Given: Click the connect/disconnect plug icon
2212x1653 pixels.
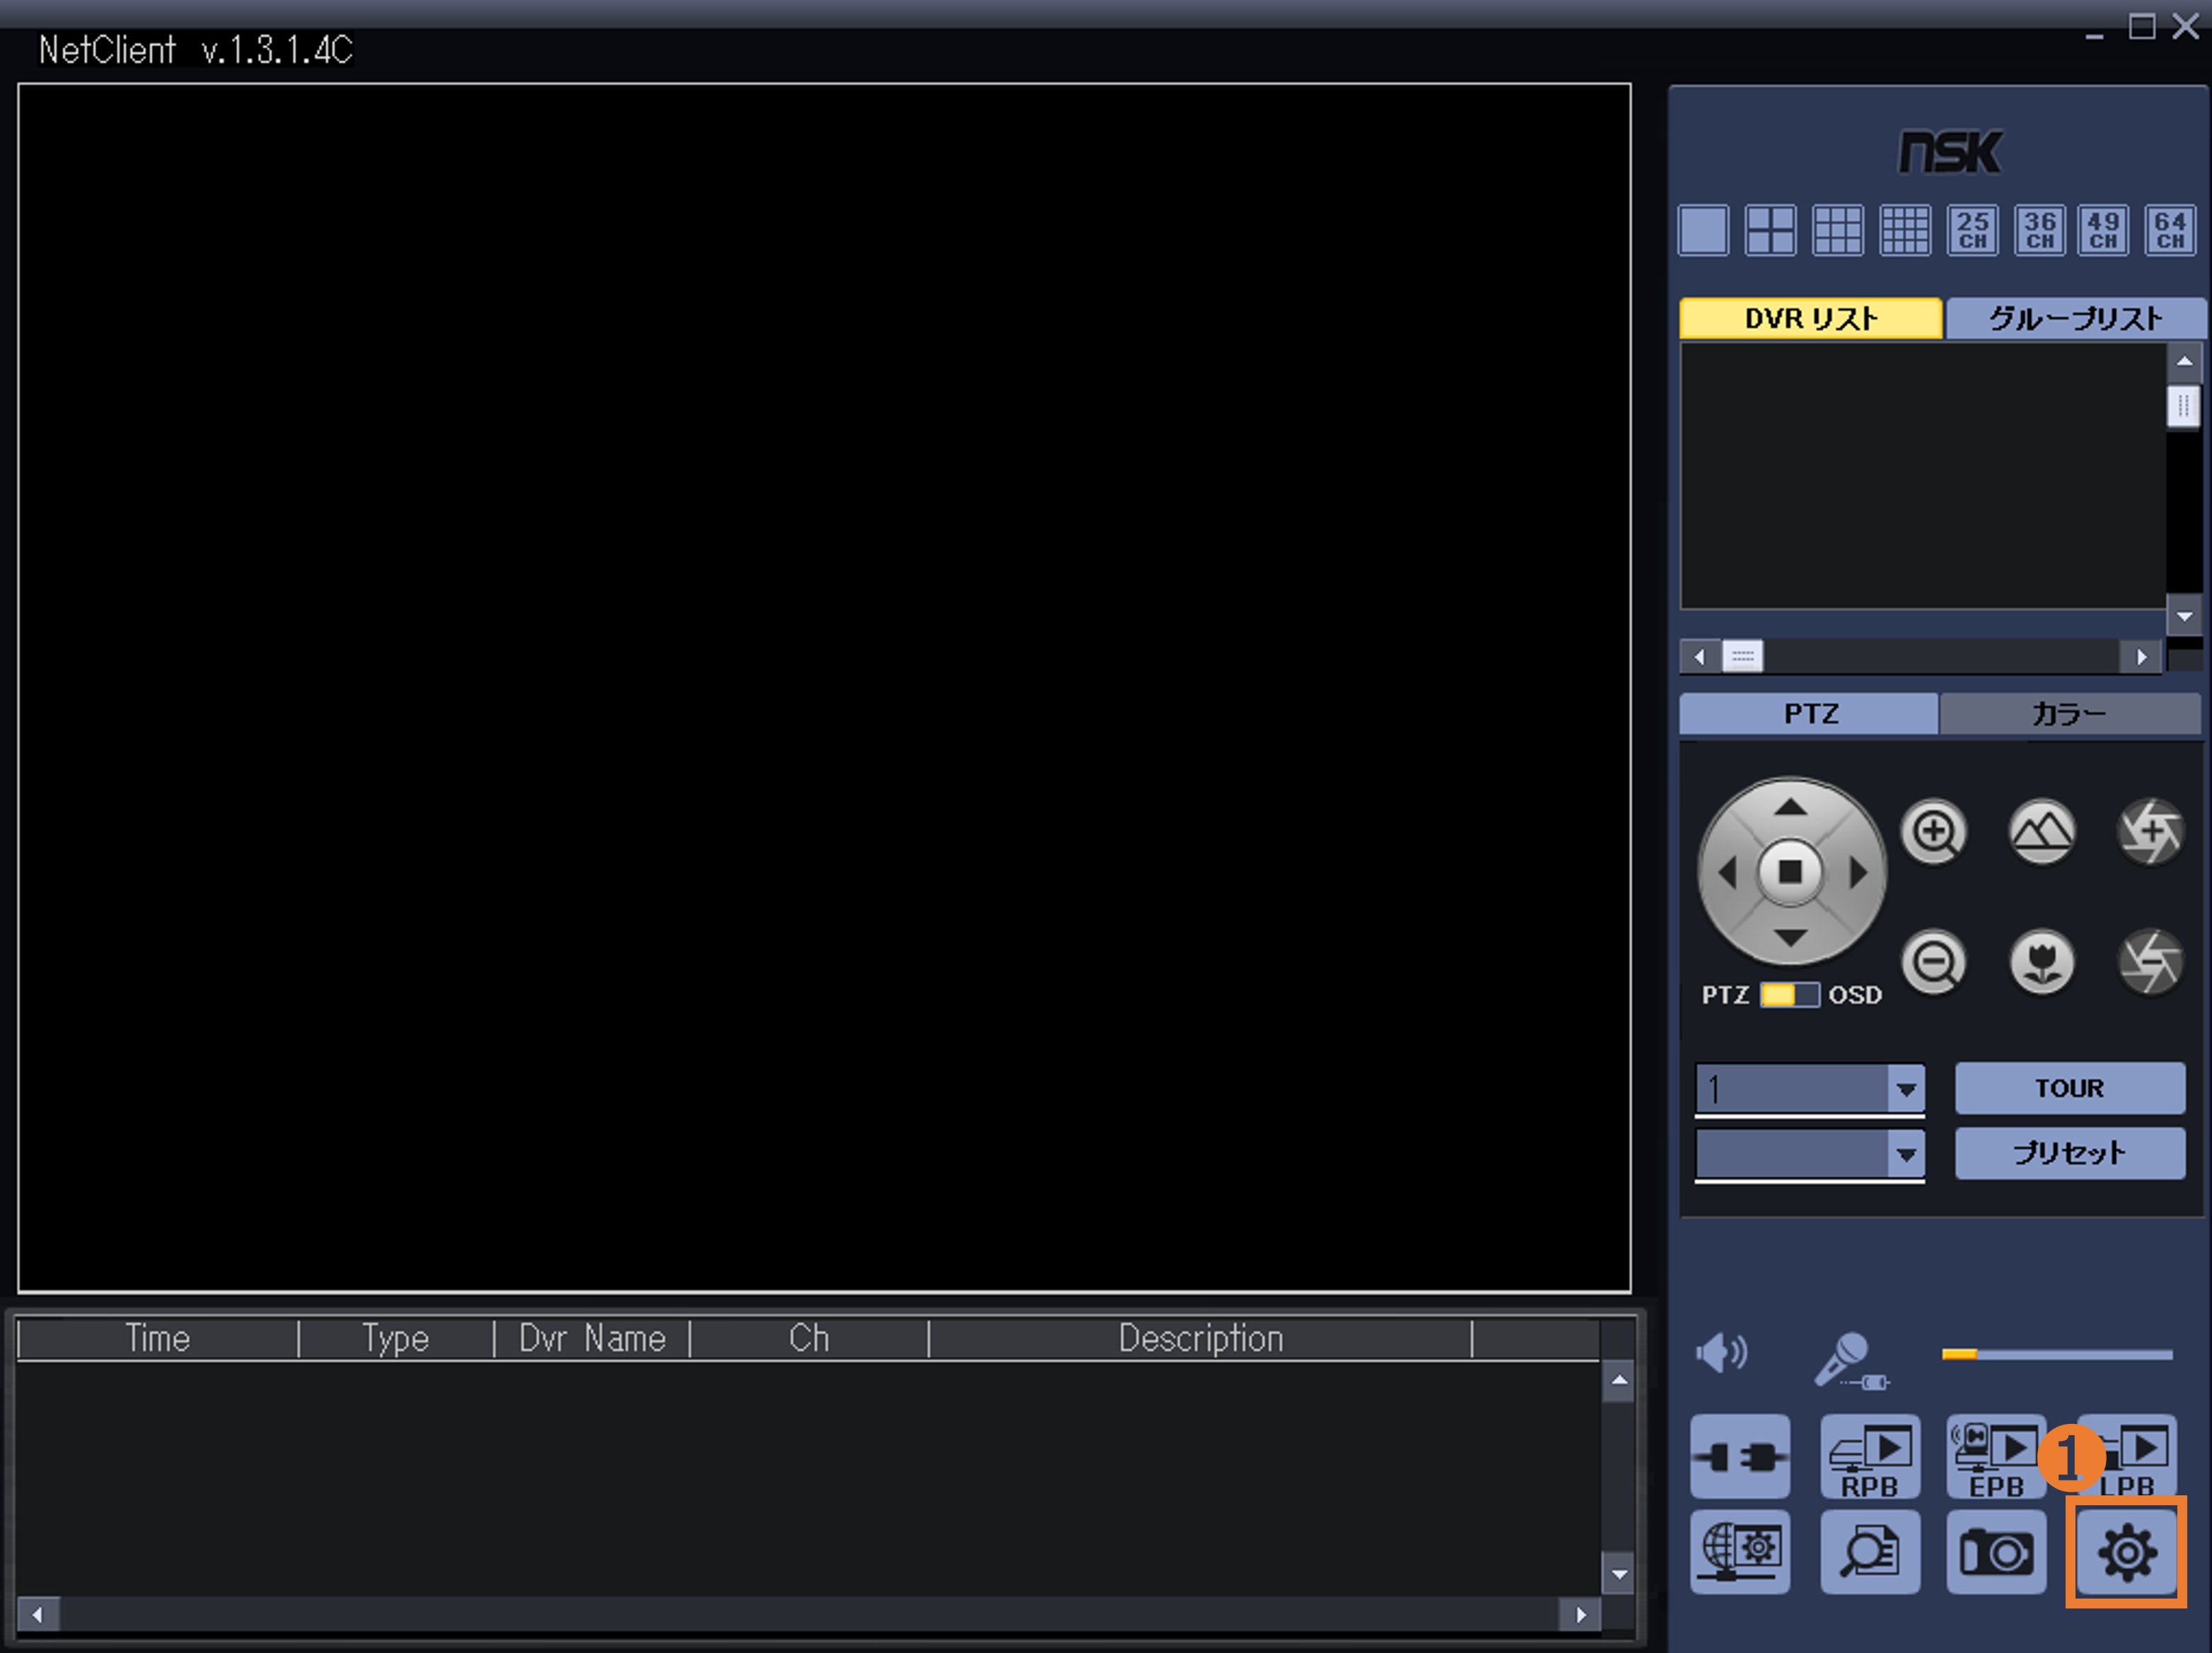Looking at the screenshot, I should [1740, 1456].
